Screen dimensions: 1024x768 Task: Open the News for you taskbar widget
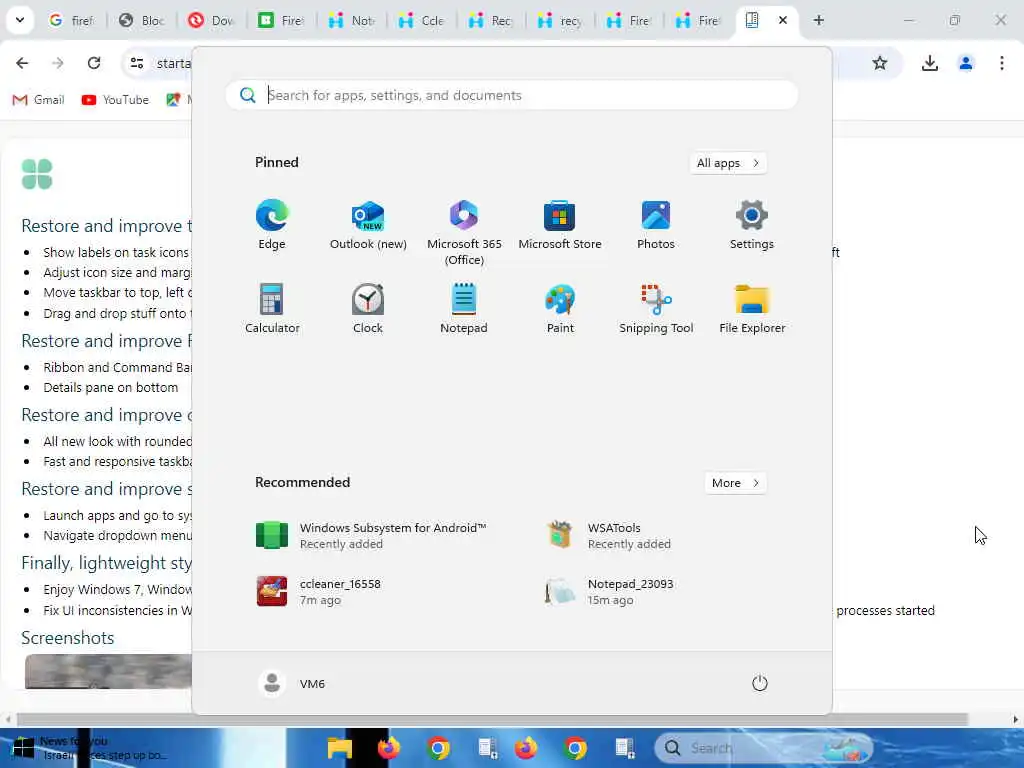[104, 748]
